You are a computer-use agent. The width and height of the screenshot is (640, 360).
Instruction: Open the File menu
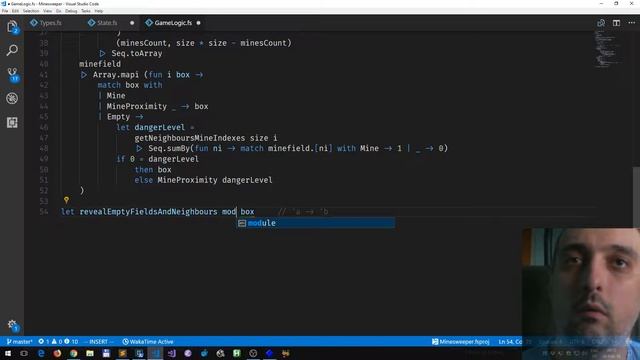[5, 11]
